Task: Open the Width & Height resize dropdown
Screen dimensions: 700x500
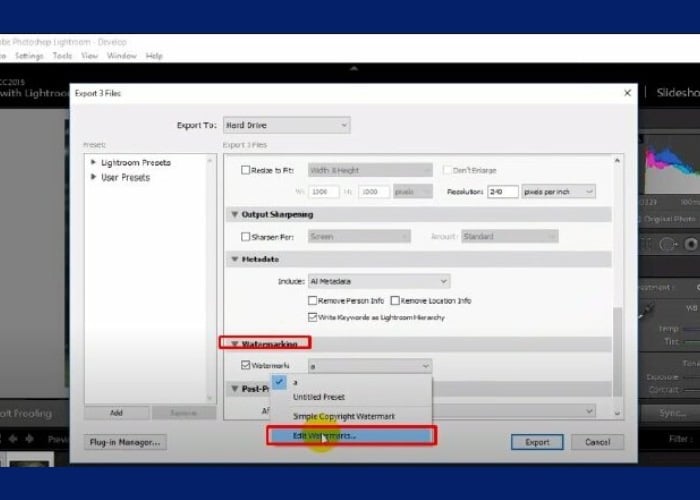Action: click(370, 170)
